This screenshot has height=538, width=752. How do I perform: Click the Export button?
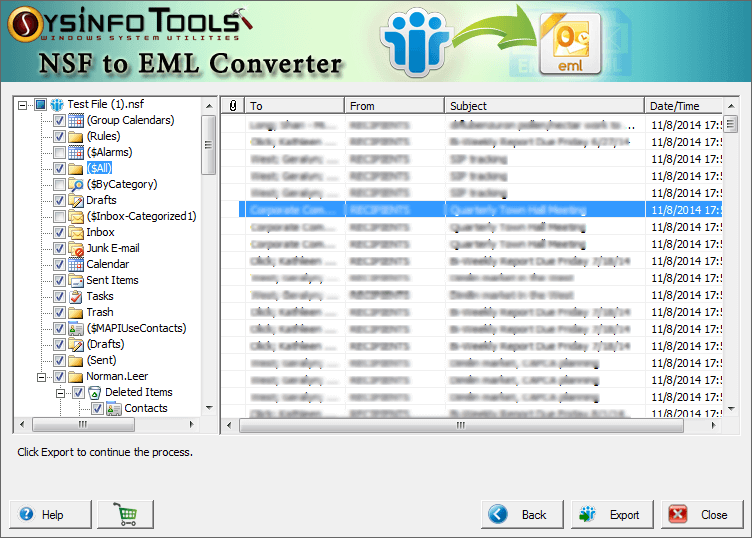tap(612, 515)
